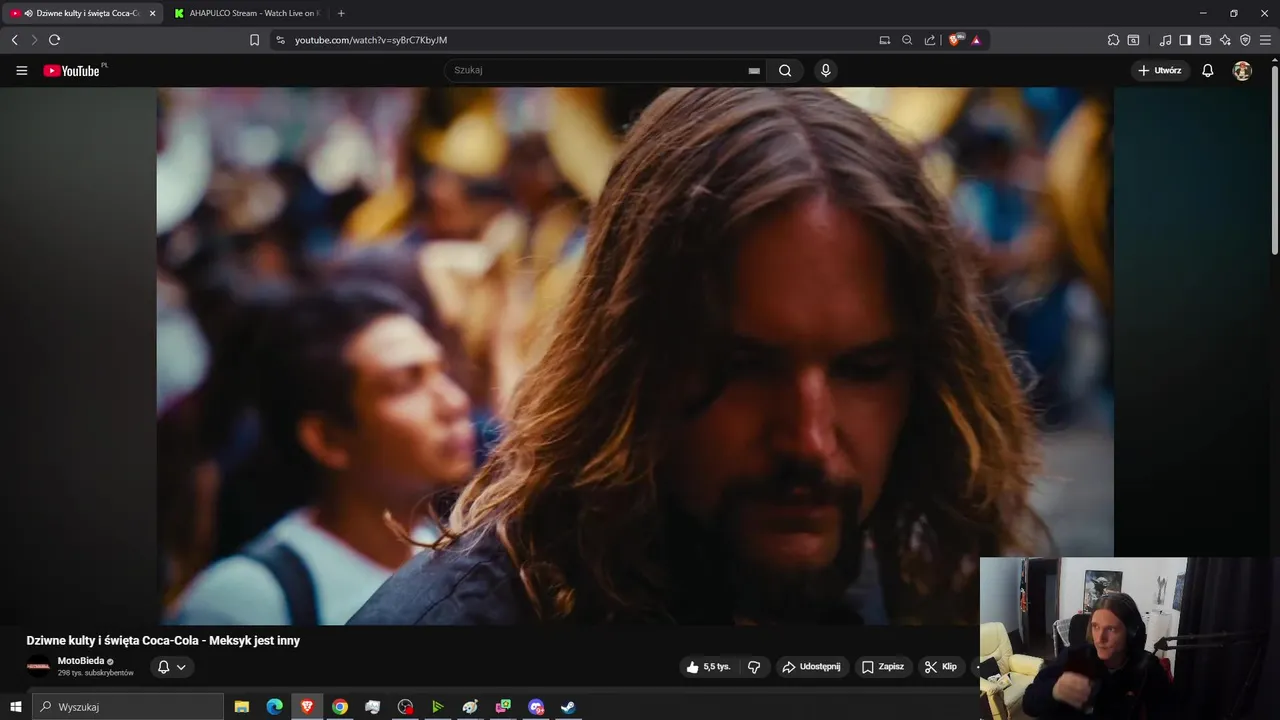Share the video with Udostępnij
Image resolution: width=1280 pixels, height=720 pixels.
pyautogui.click(x=811, y=667)
